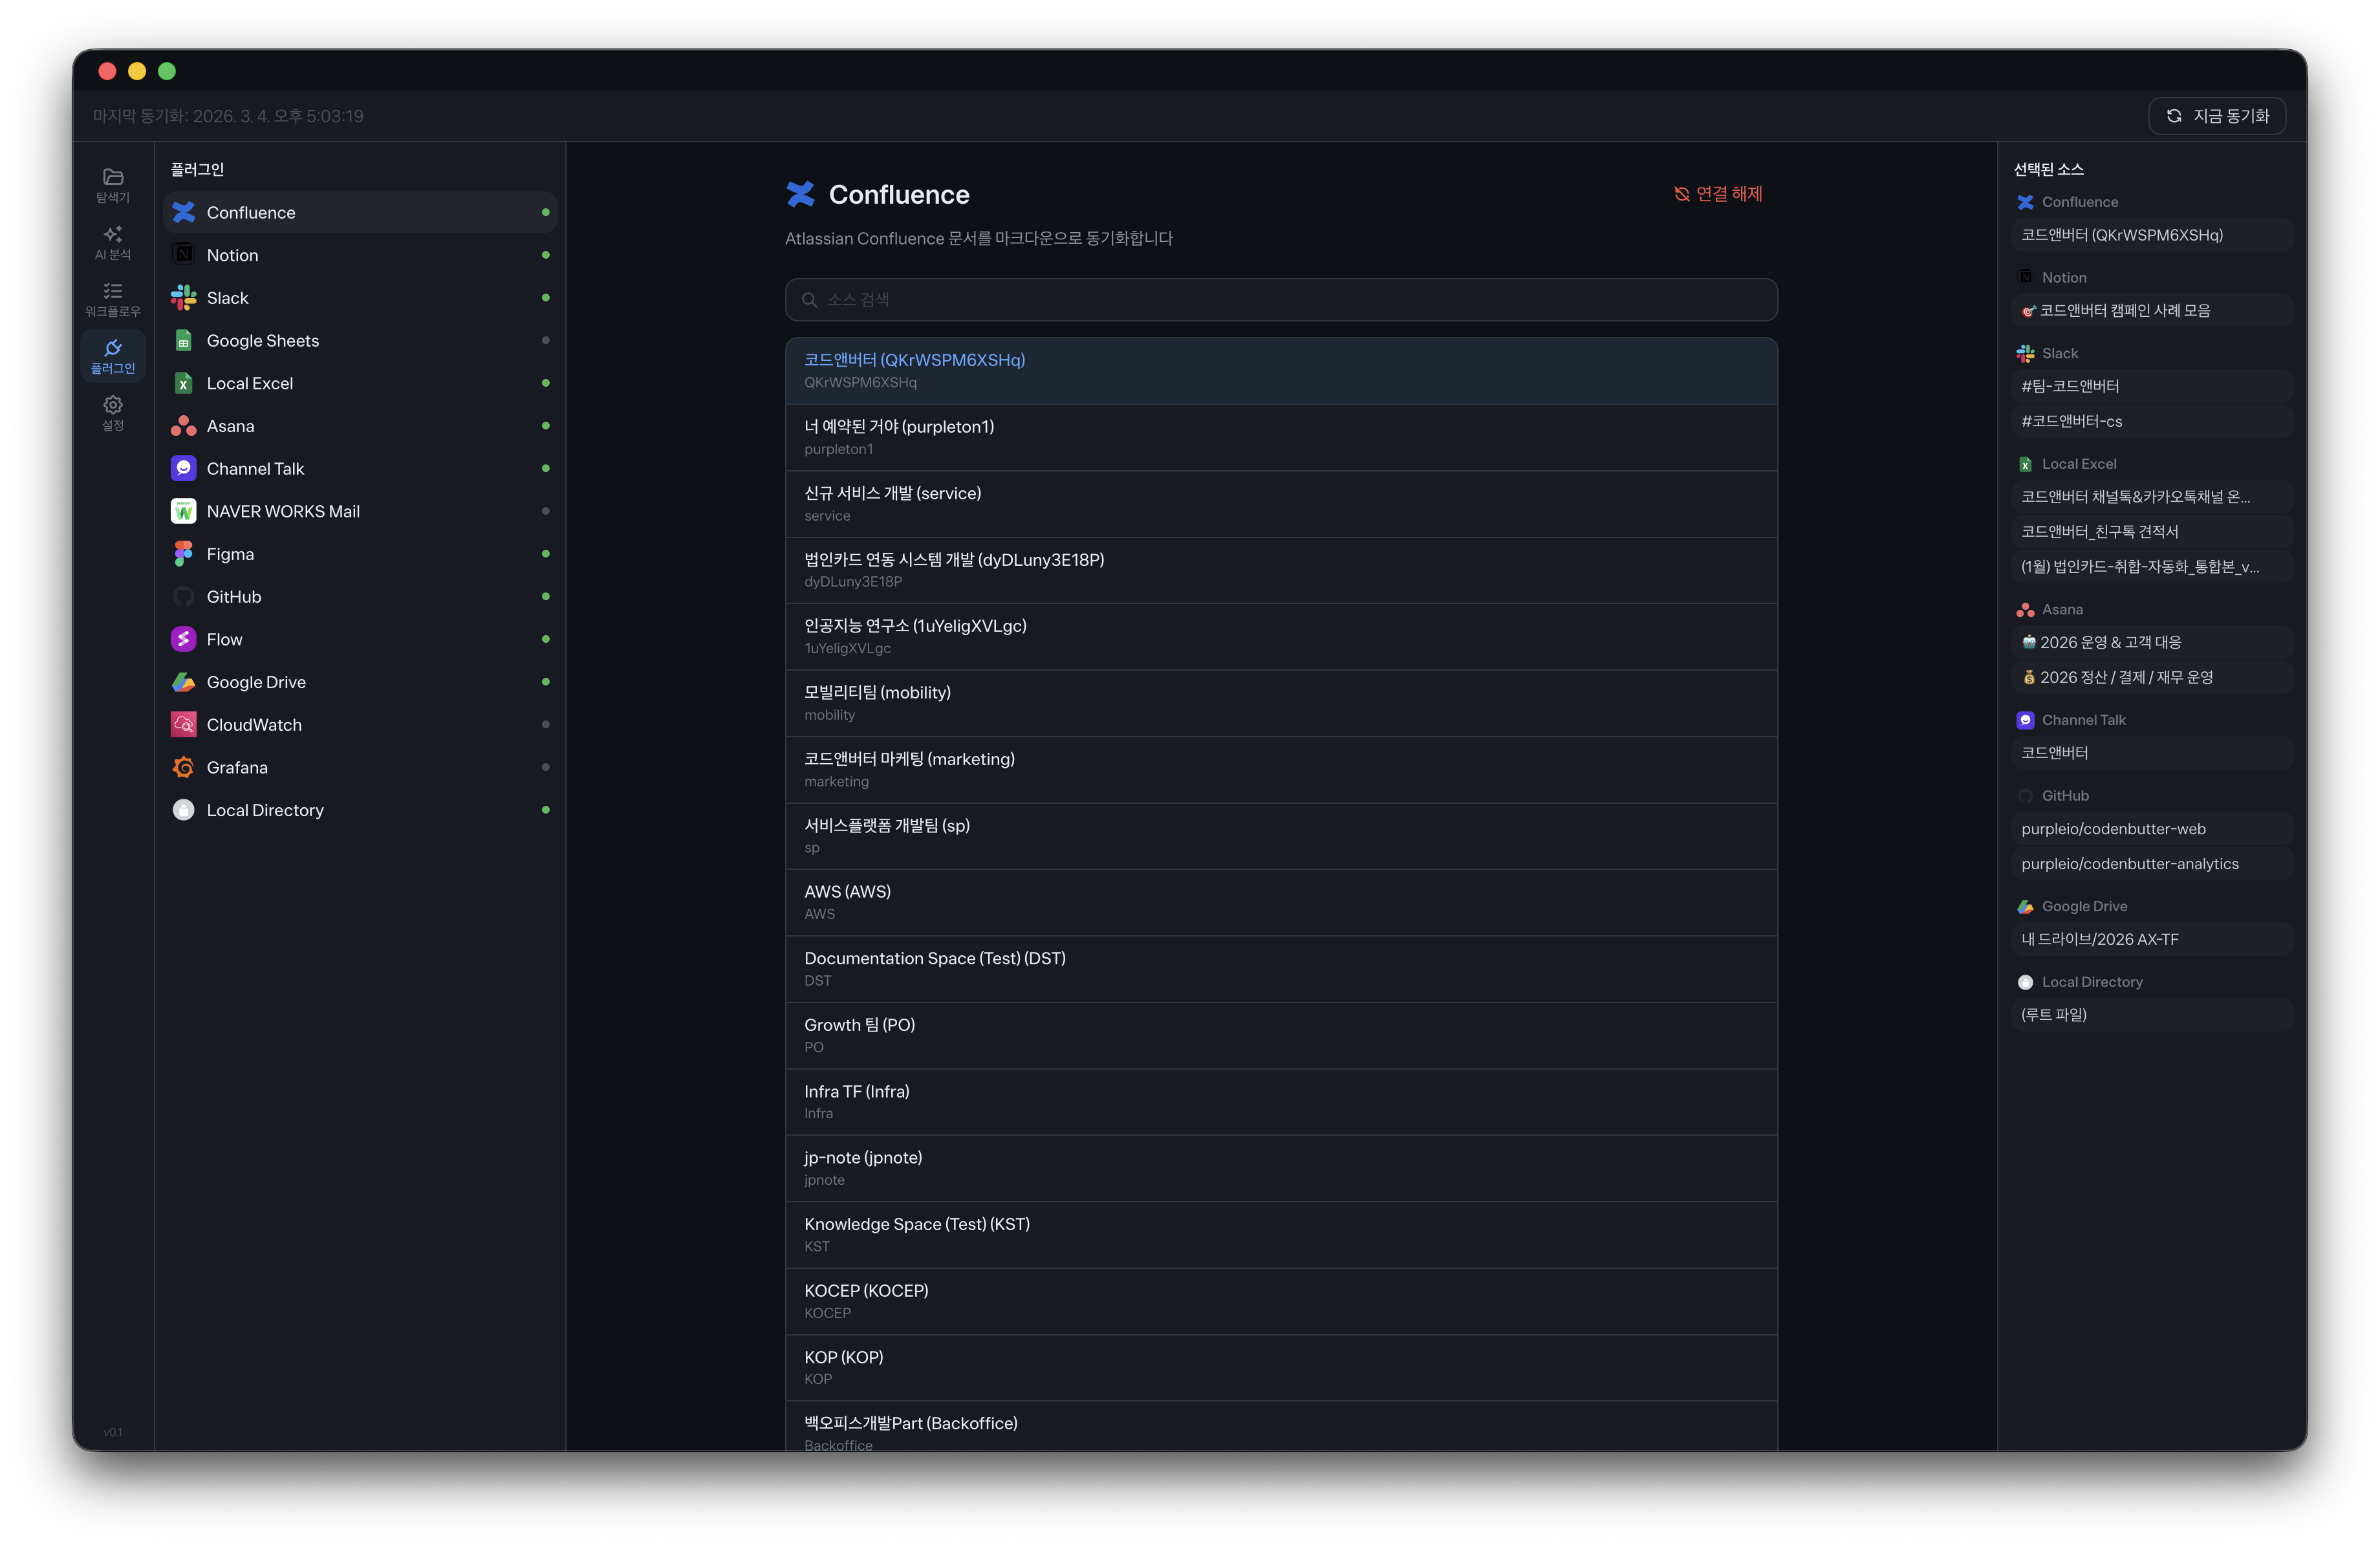Select the Grafana plugin icon
This screenshot has height=1547, width=2380.
(184, 767)
